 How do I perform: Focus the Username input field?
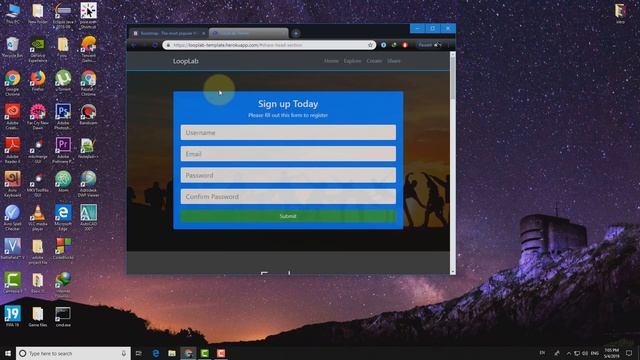[x=288, y=133]
